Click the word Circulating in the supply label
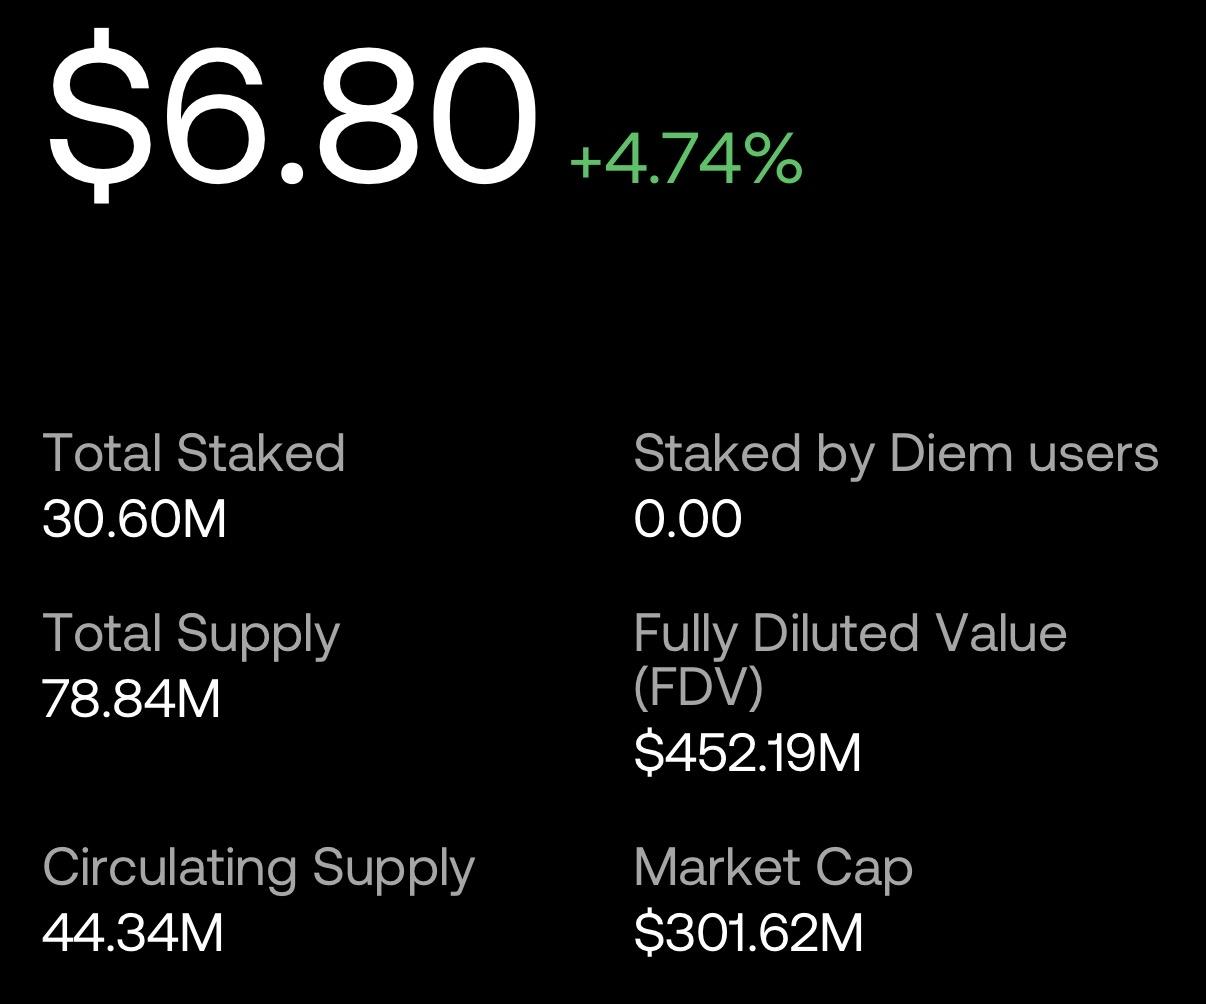Viewport: 1206px width, 1004px height. point(169,868)
